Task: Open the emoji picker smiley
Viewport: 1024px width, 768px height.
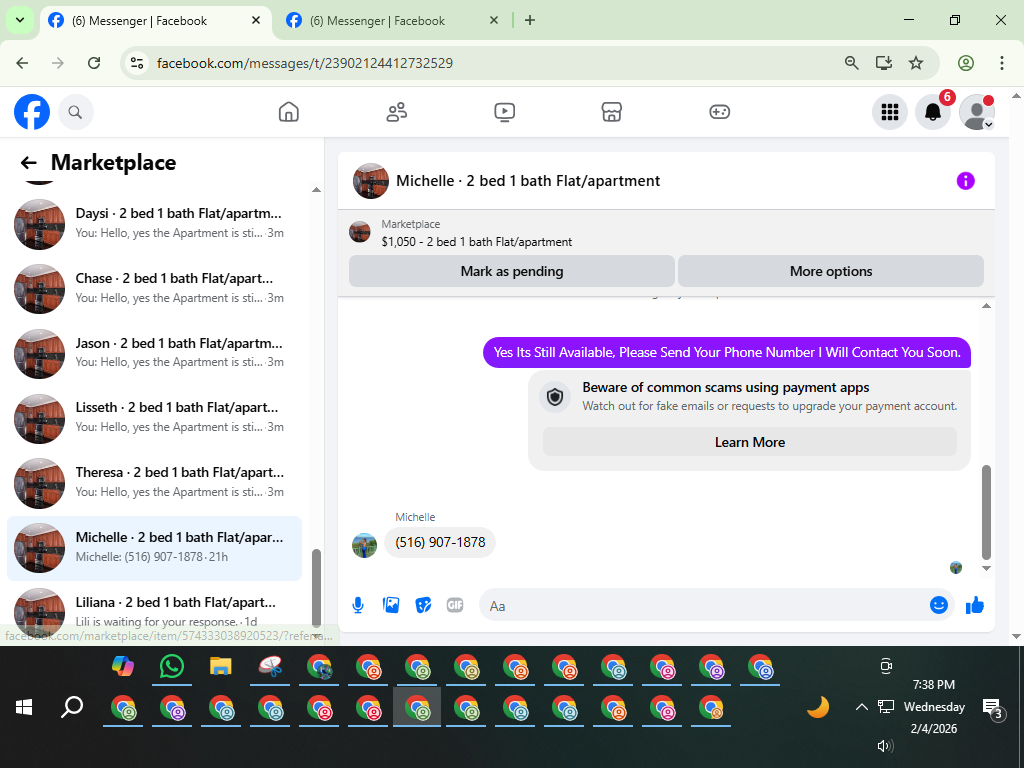Action: tap(938, 605)
